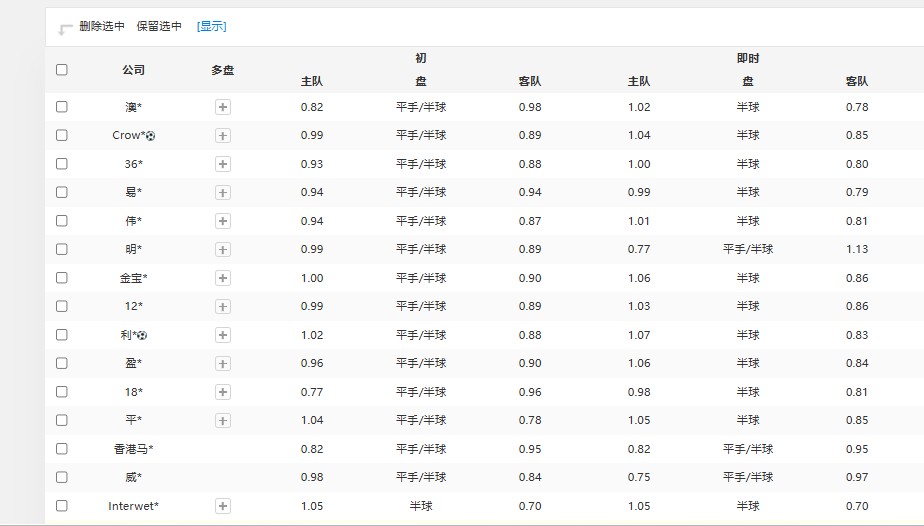
Task: Expand multi-handicap details for Crow*
Action: 222,135
